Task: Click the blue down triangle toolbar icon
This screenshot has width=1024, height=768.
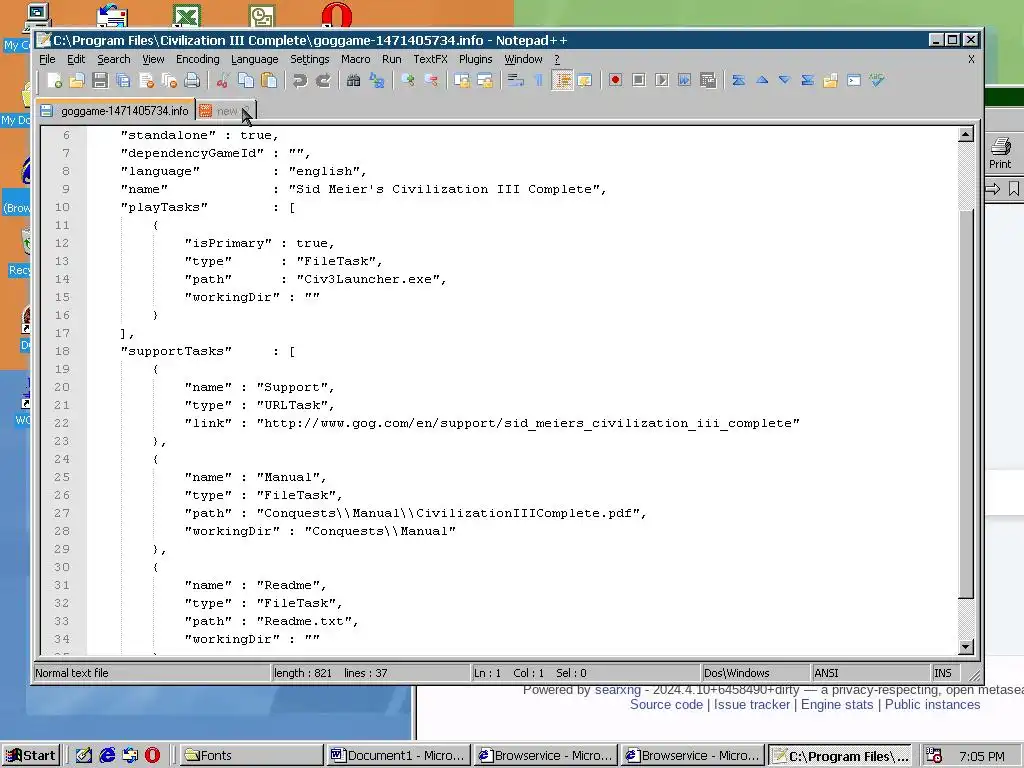Action: point(784,80)
